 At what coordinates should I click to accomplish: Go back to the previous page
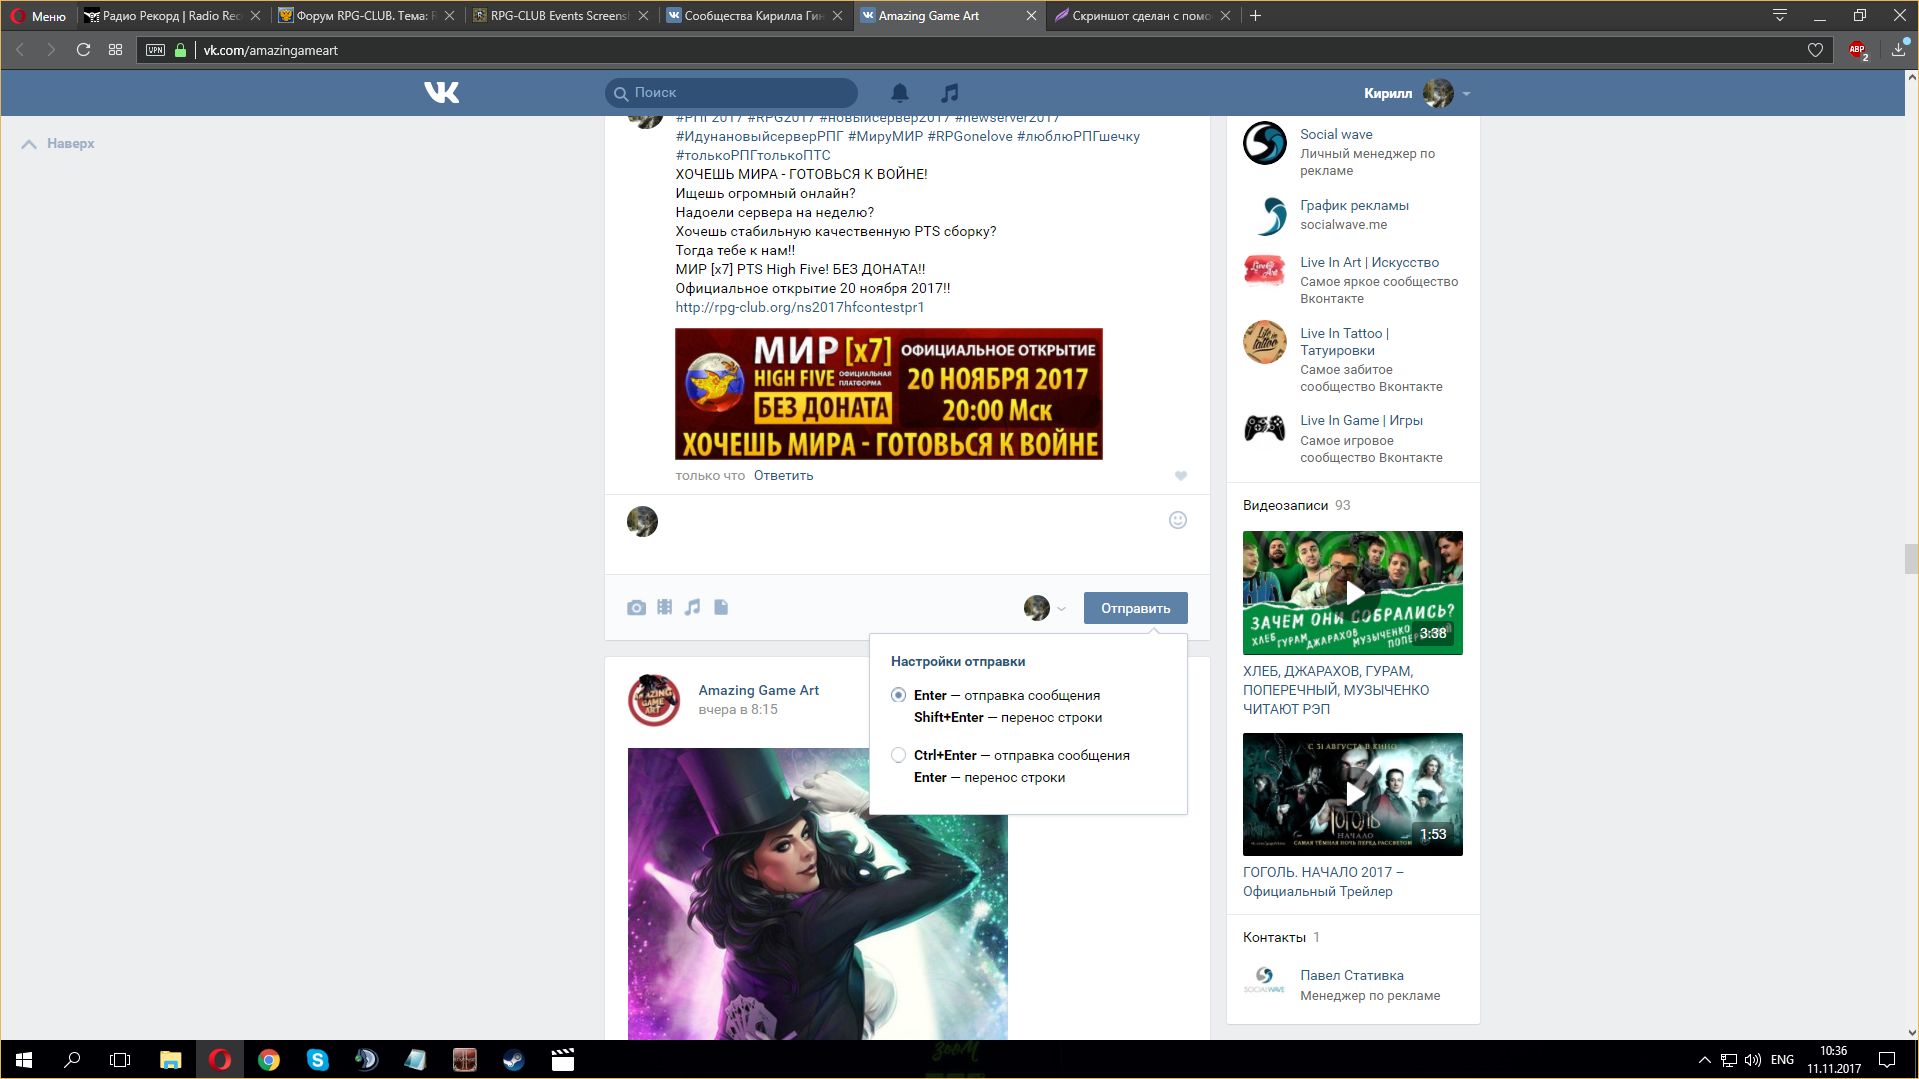20,50
